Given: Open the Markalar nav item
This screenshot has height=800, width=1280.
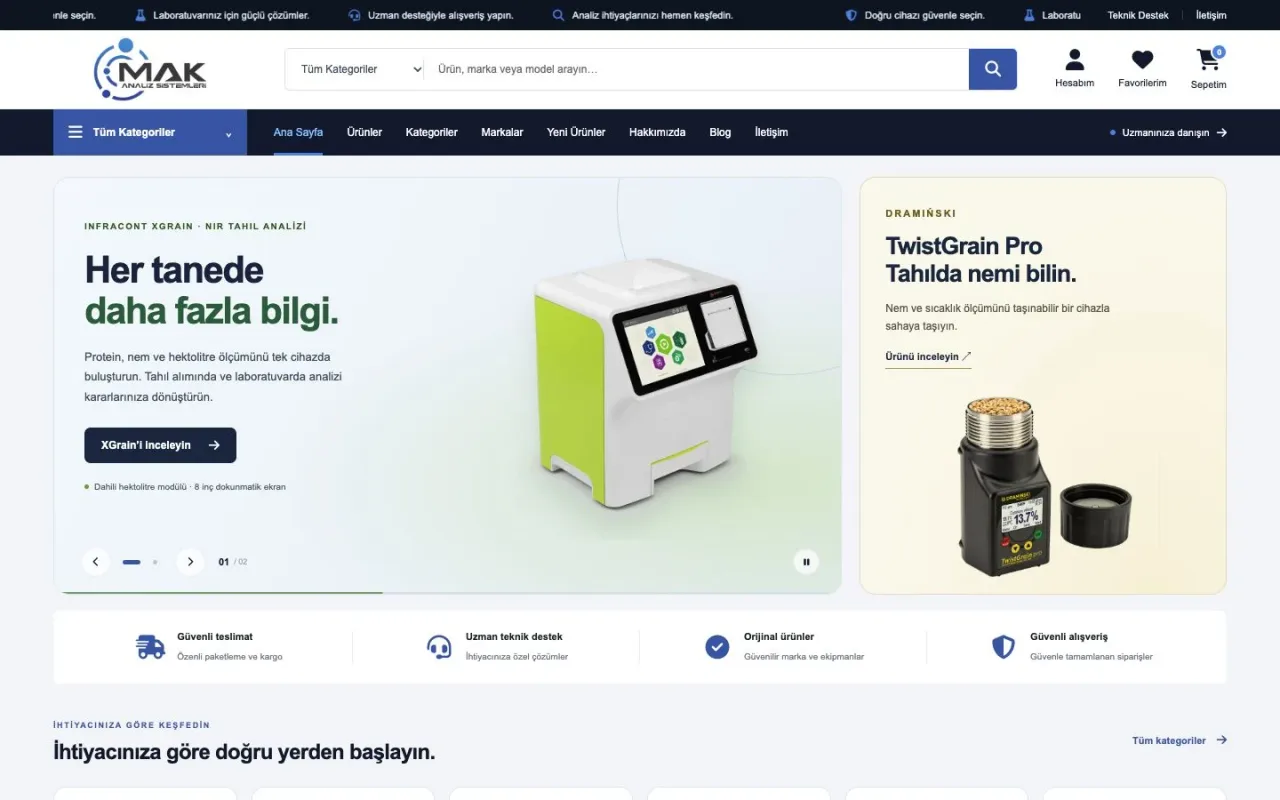Looking at the screenshot, I should 502,132.
